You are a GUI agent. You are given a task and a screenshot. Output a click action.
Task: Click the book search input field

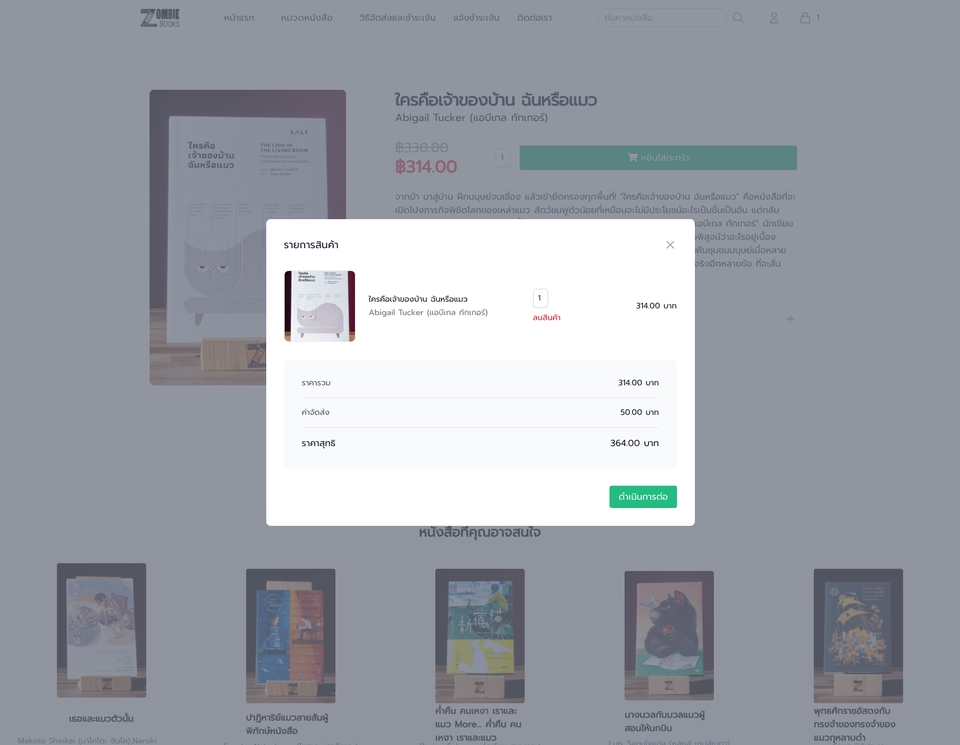coord(661,18)
